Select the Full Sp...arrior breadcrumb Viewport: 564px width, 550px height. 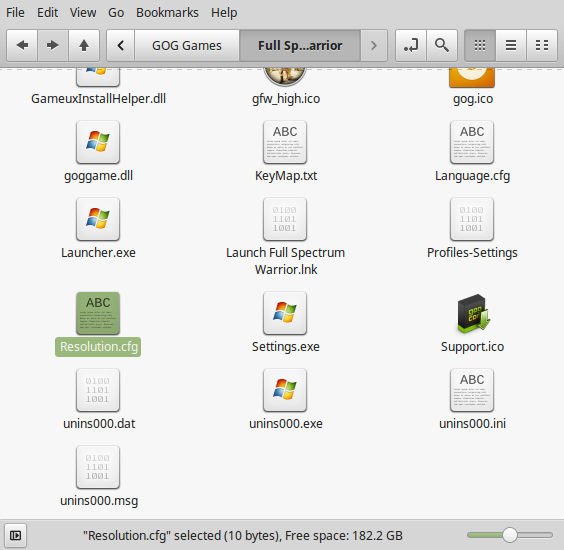[x=300, y=45]
